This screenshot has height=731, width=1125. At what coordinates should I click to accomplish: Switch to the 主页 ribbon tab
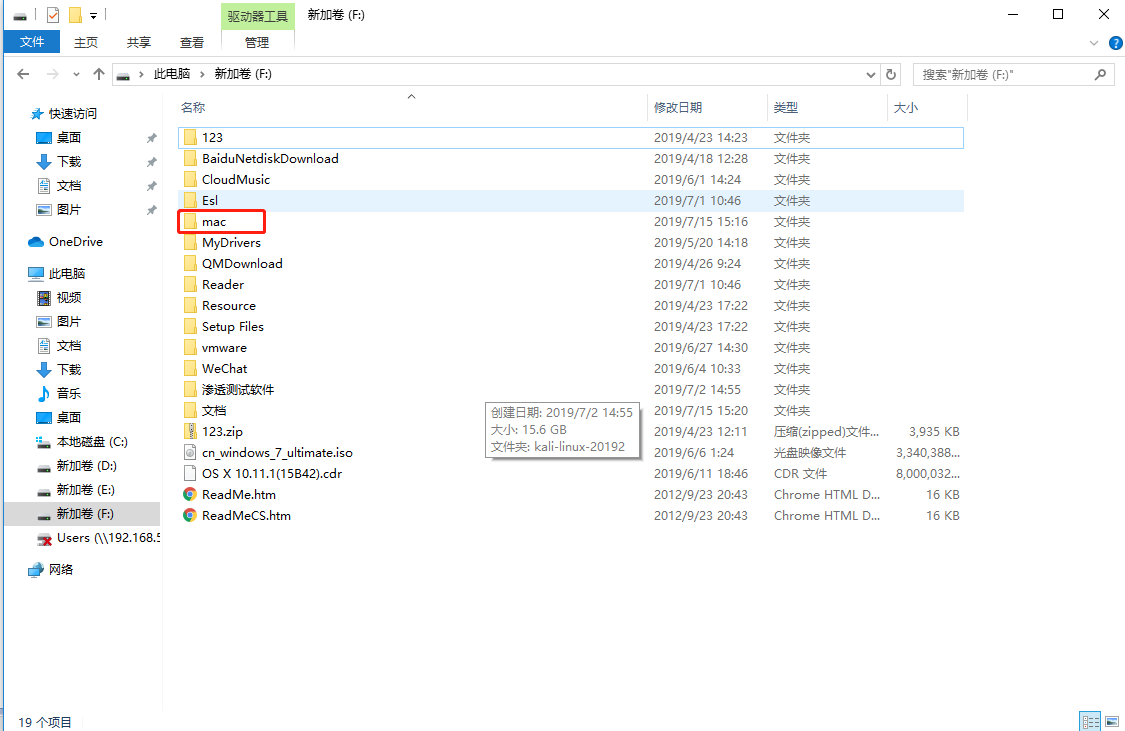[x=86, y=42]
